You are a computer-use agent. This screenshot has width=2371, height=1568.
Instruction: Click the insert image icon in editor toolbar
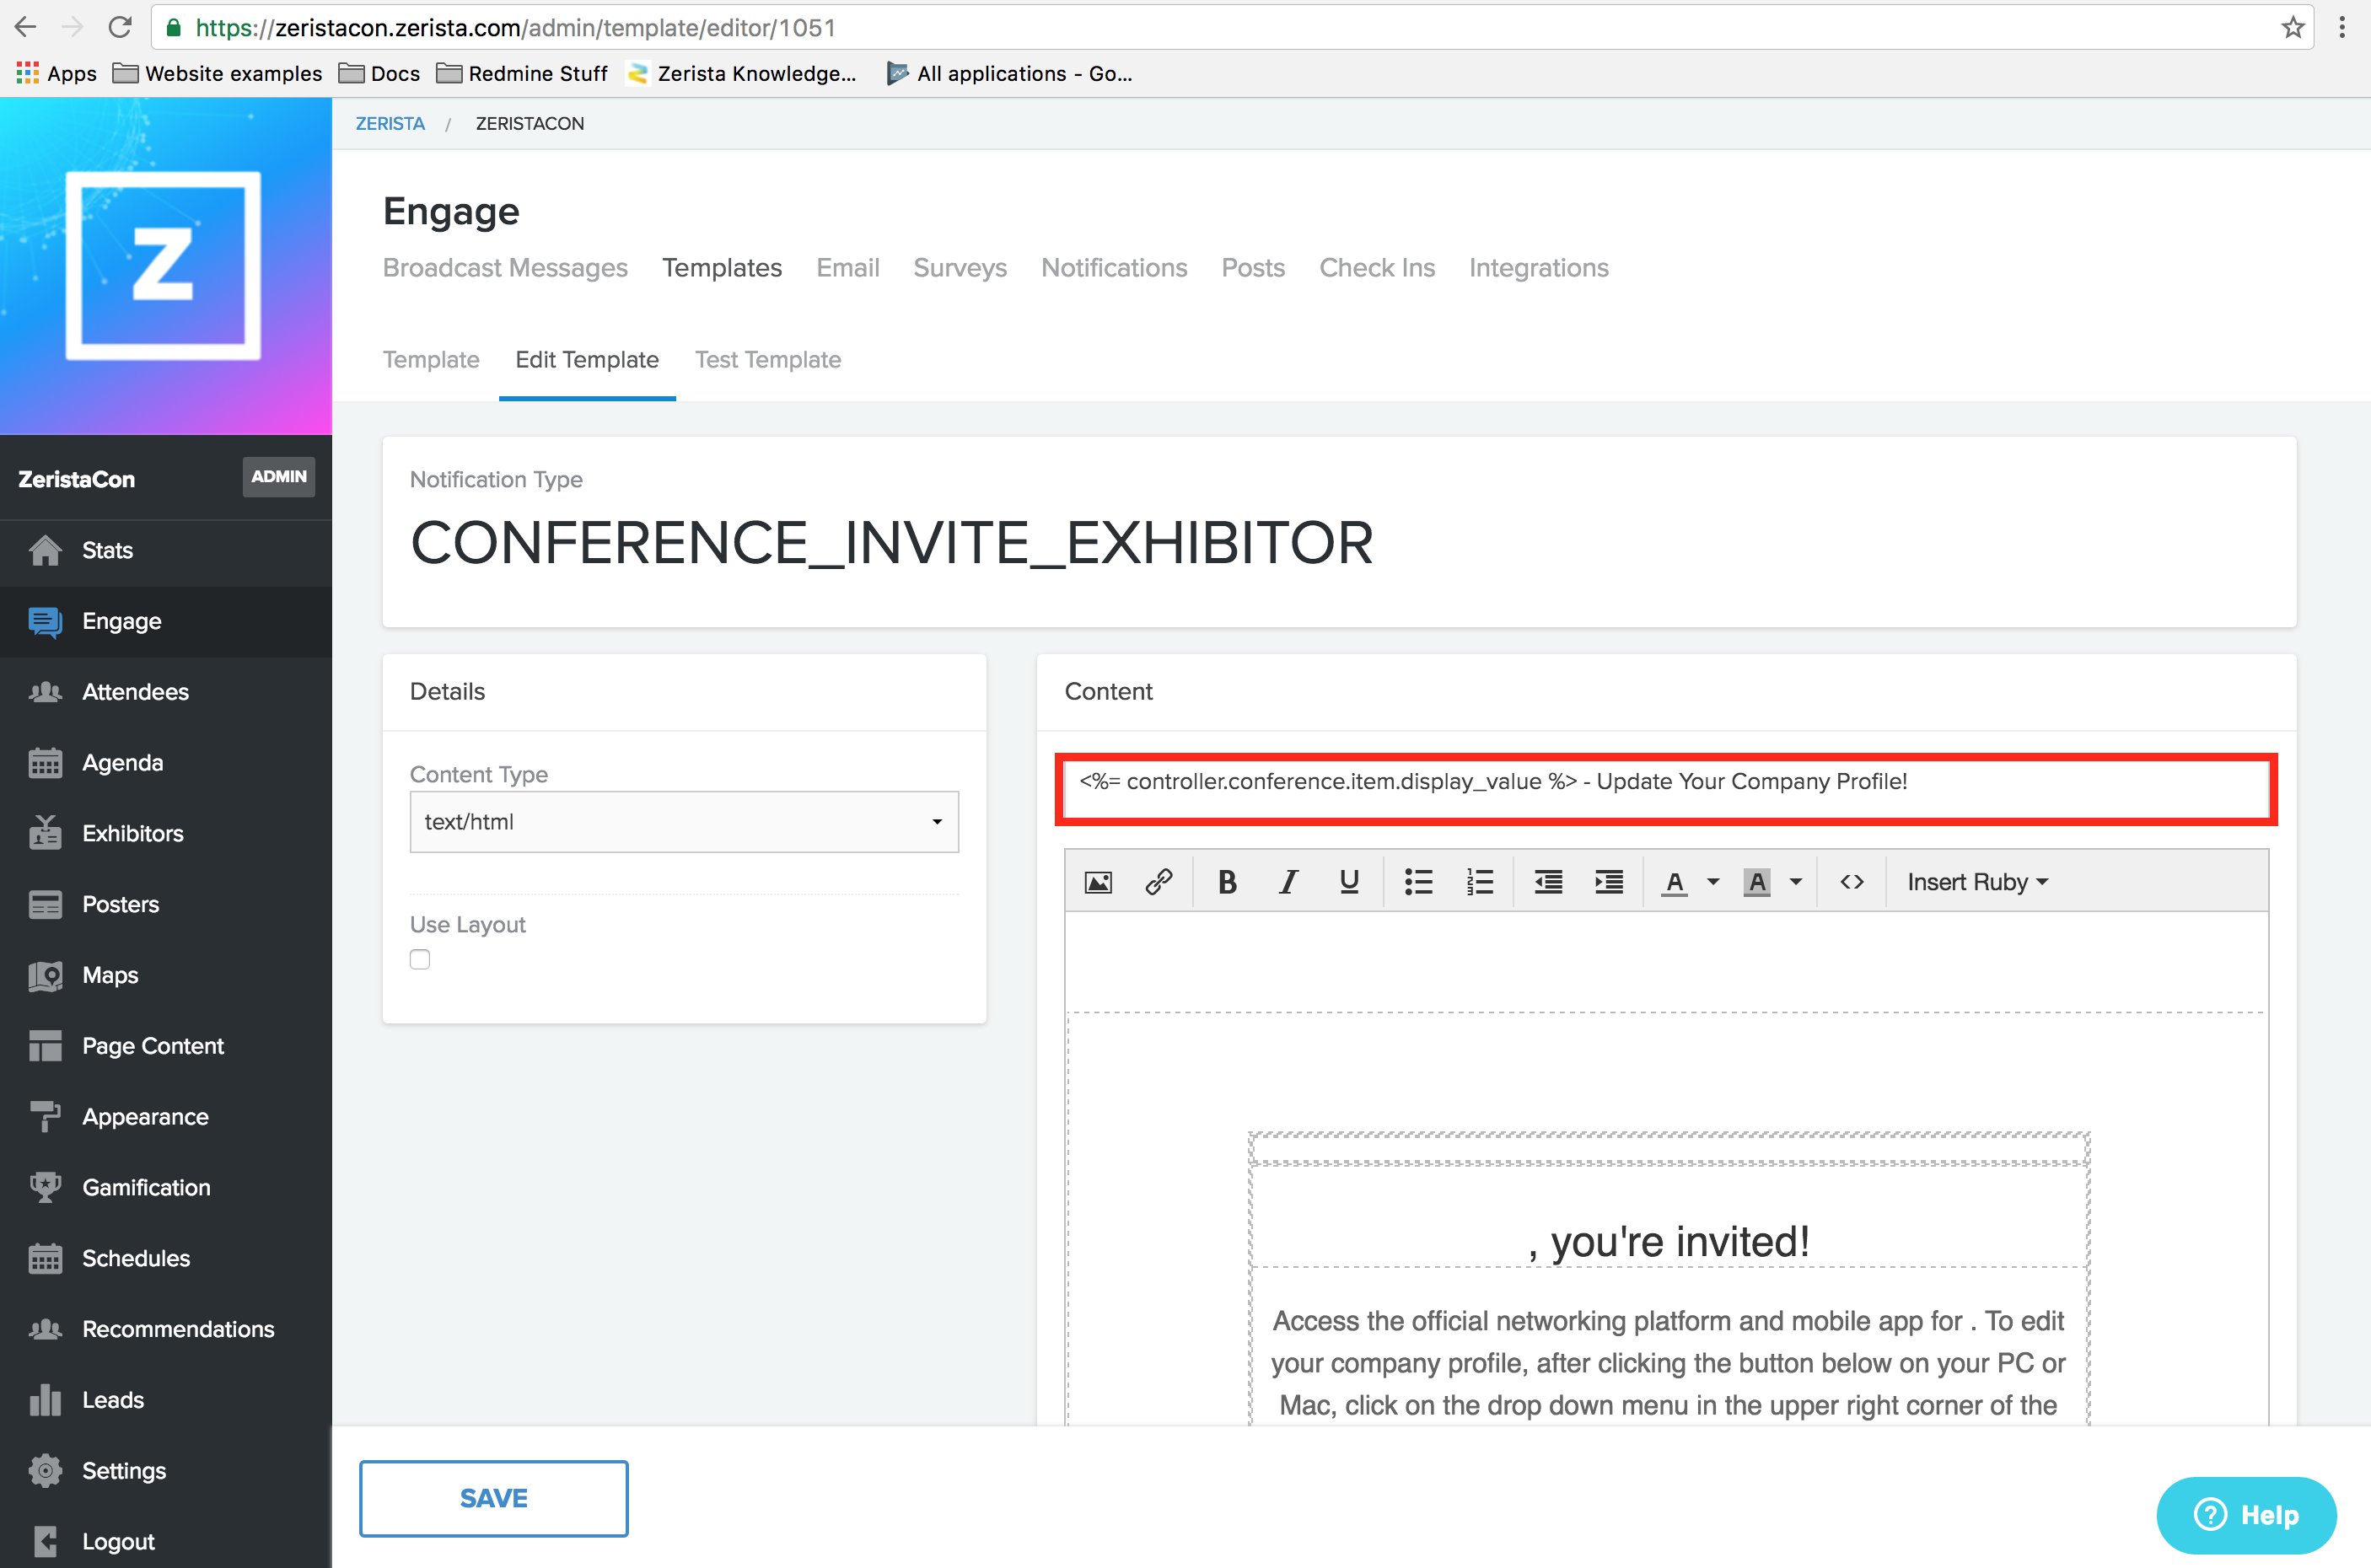[x=1098, y=882]
